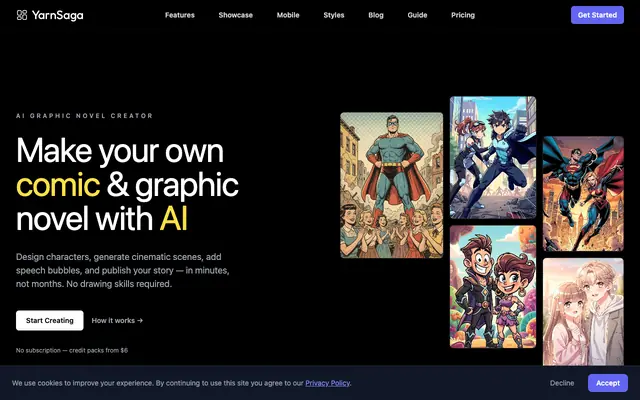Click the Start Creating button
Viewport: 640px width, 400px height.
point(50,320)
